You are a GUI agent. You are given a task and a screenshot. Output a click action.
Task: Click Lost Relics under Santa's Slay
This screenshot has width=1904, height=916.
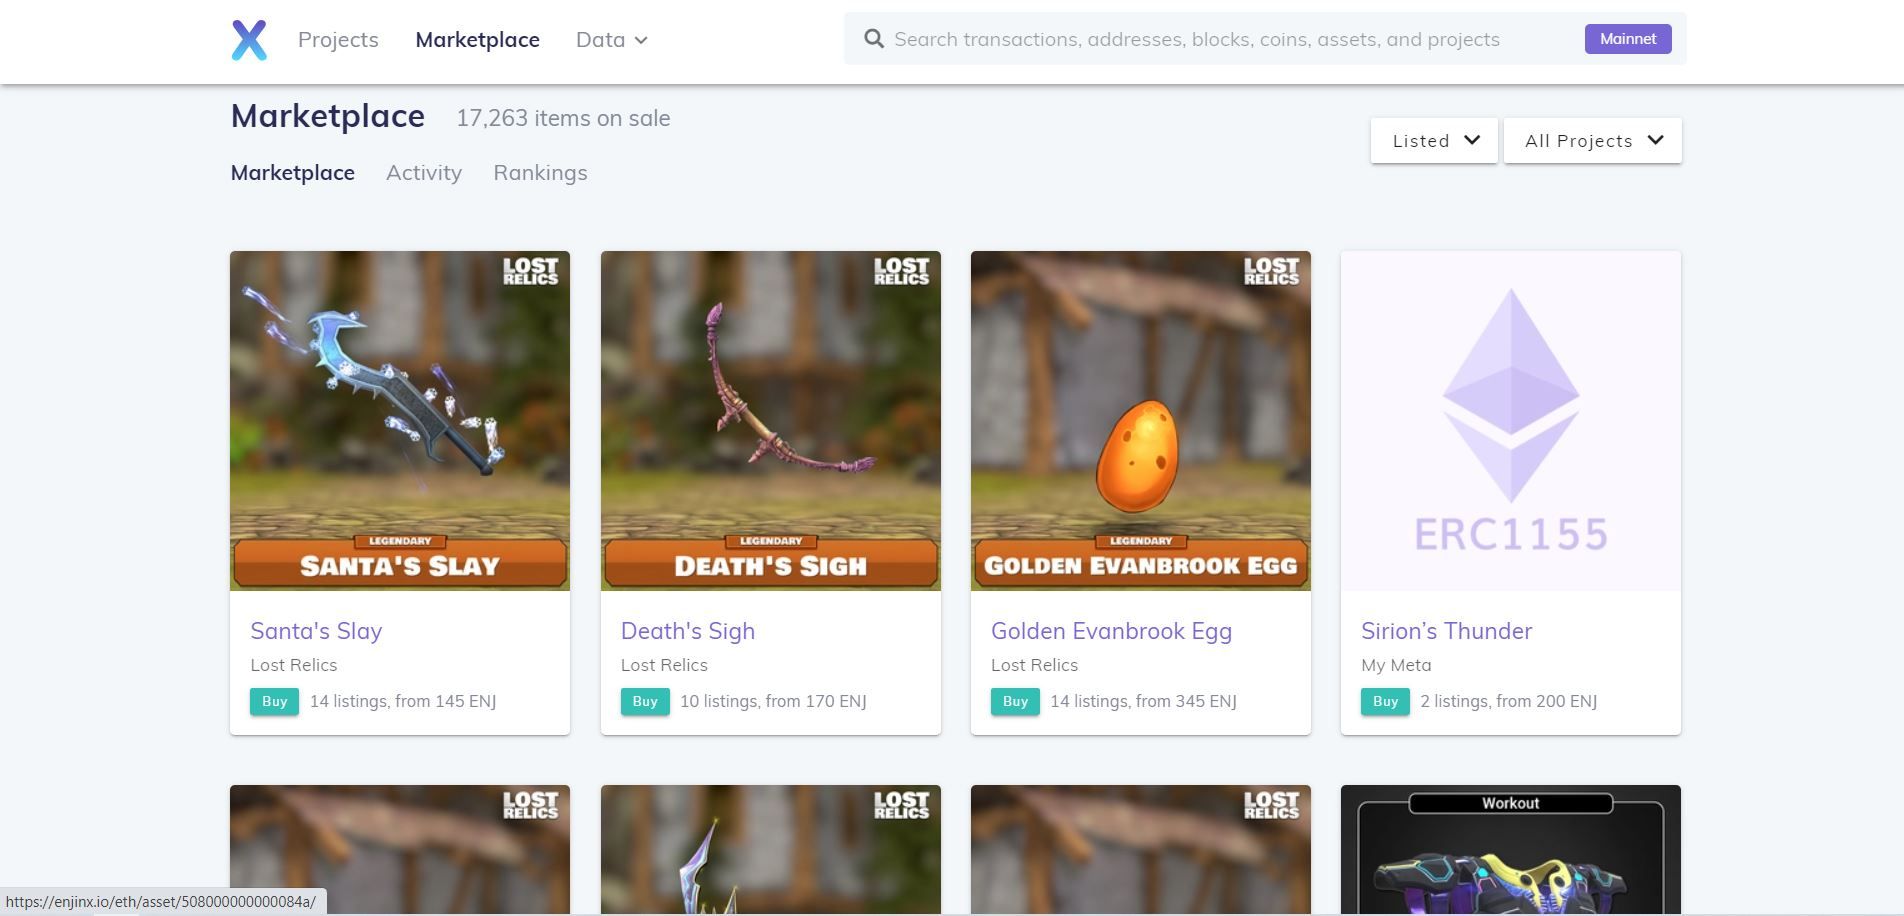point(294,665)
